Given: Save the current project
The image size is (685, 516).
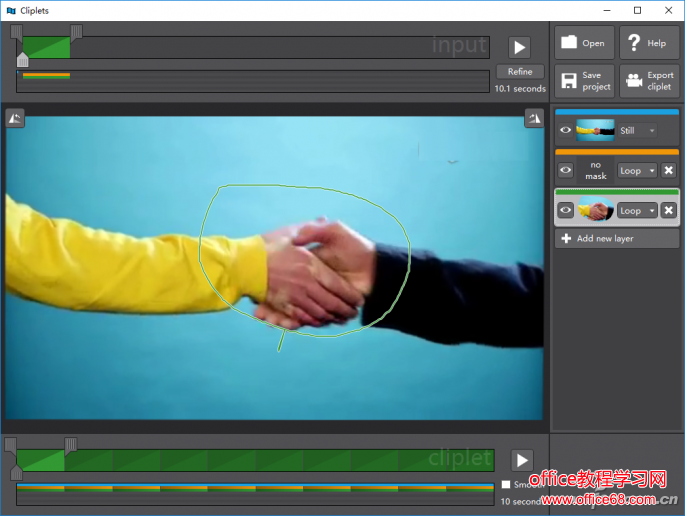Looking at the screenshot, I should point(584,81).
